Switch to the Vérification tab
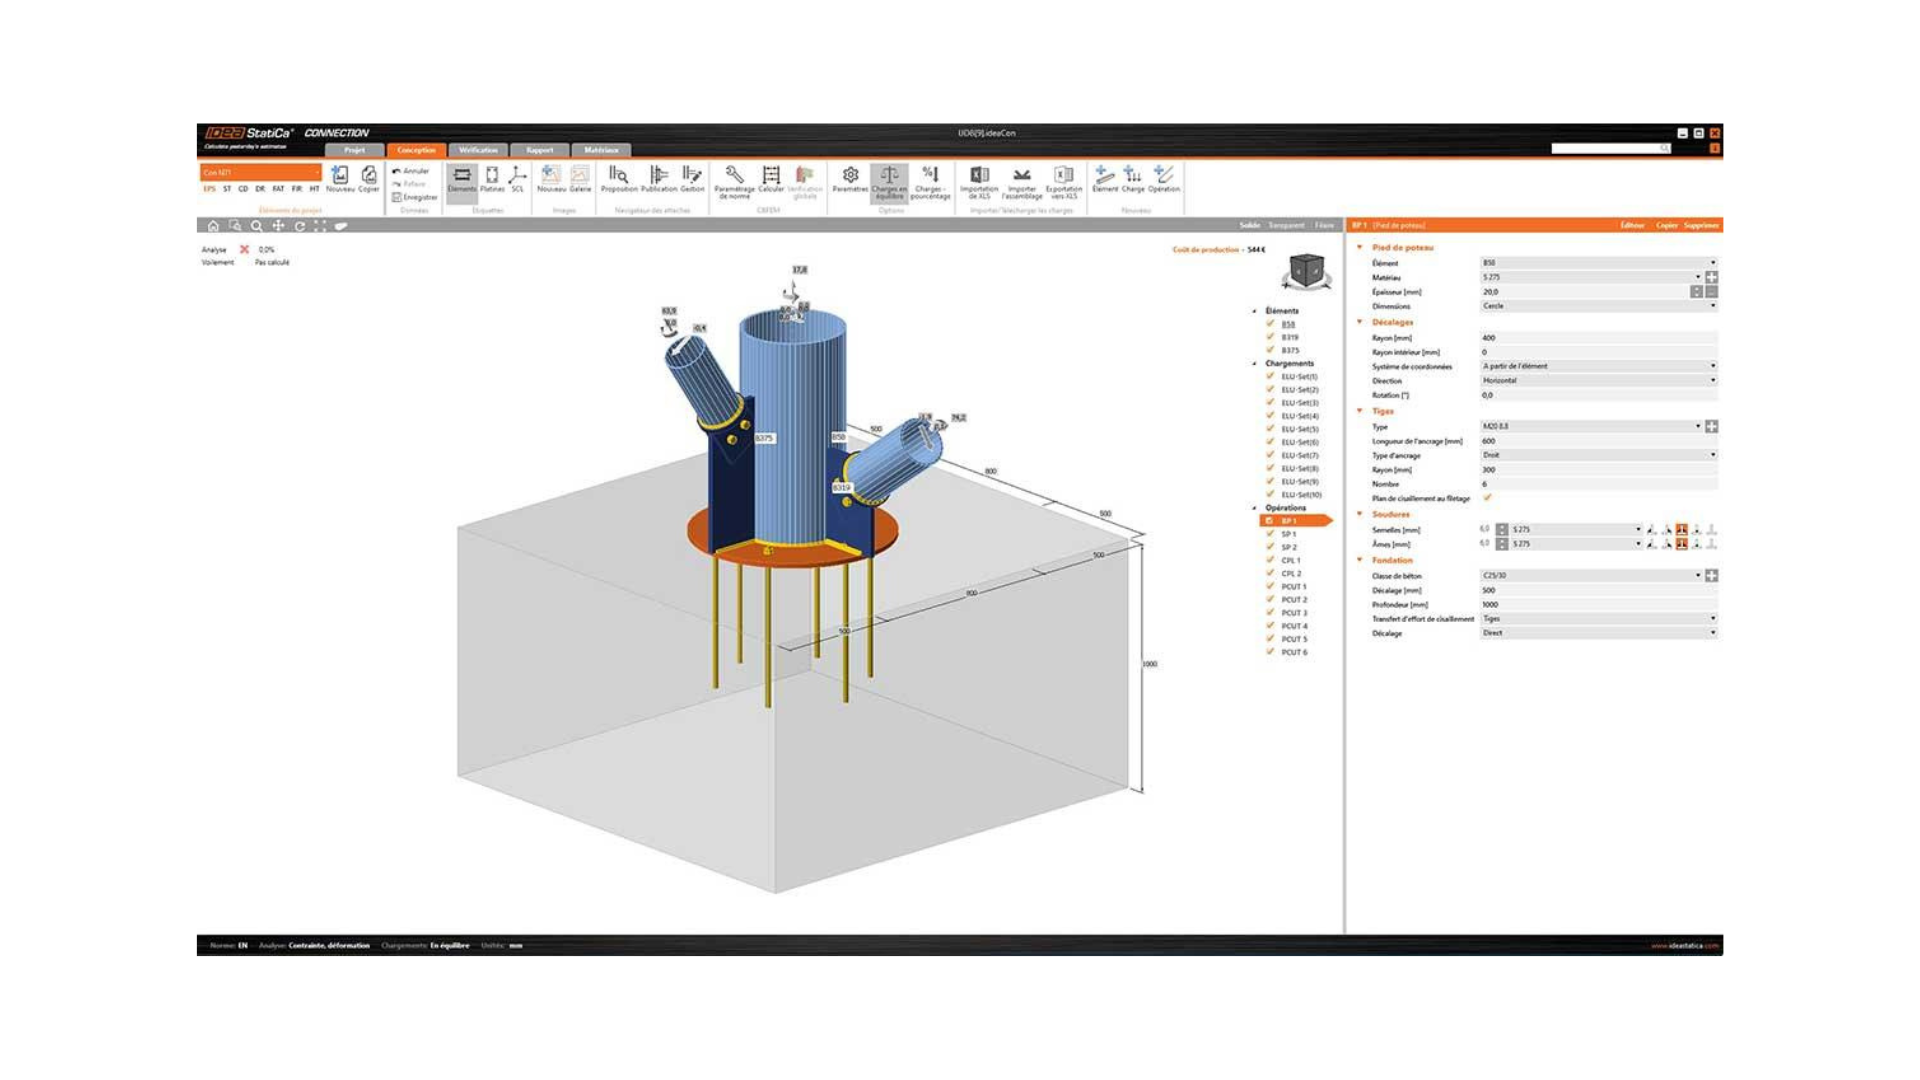 [478, 150]
